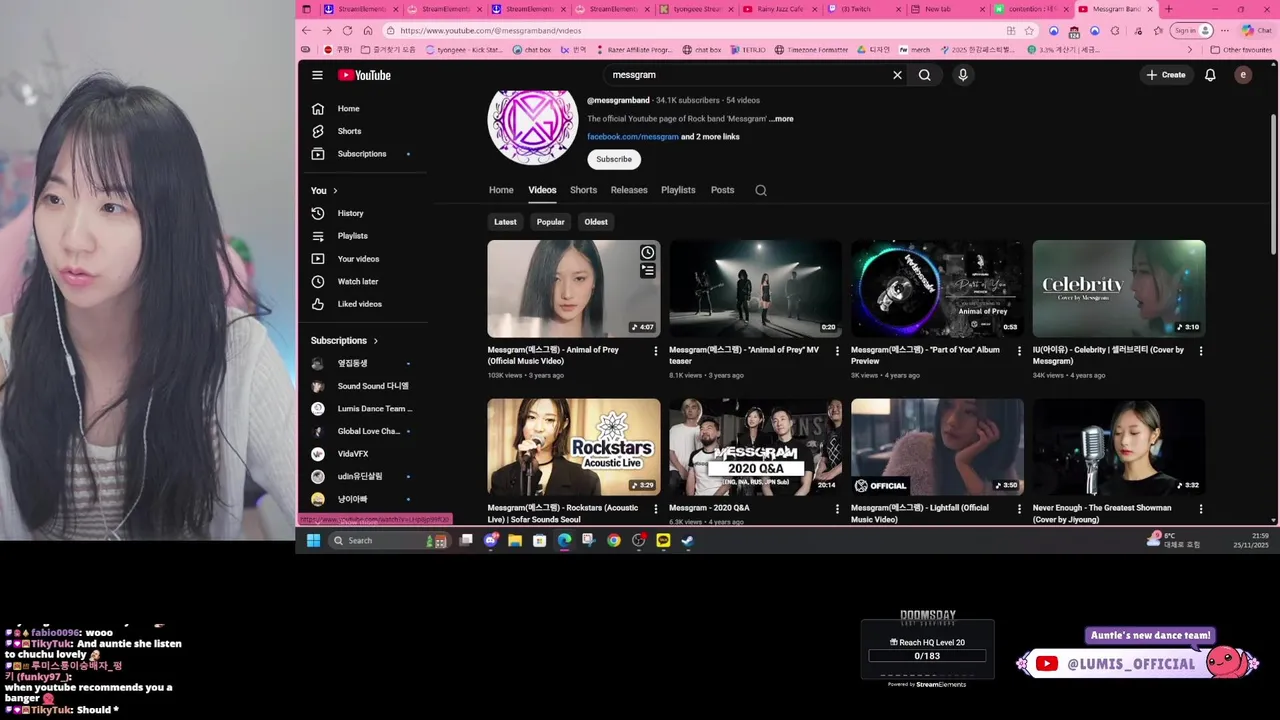The image size is (1280, 720).
Task: Open the channel Playlists tab
Action: pos(678,190)
